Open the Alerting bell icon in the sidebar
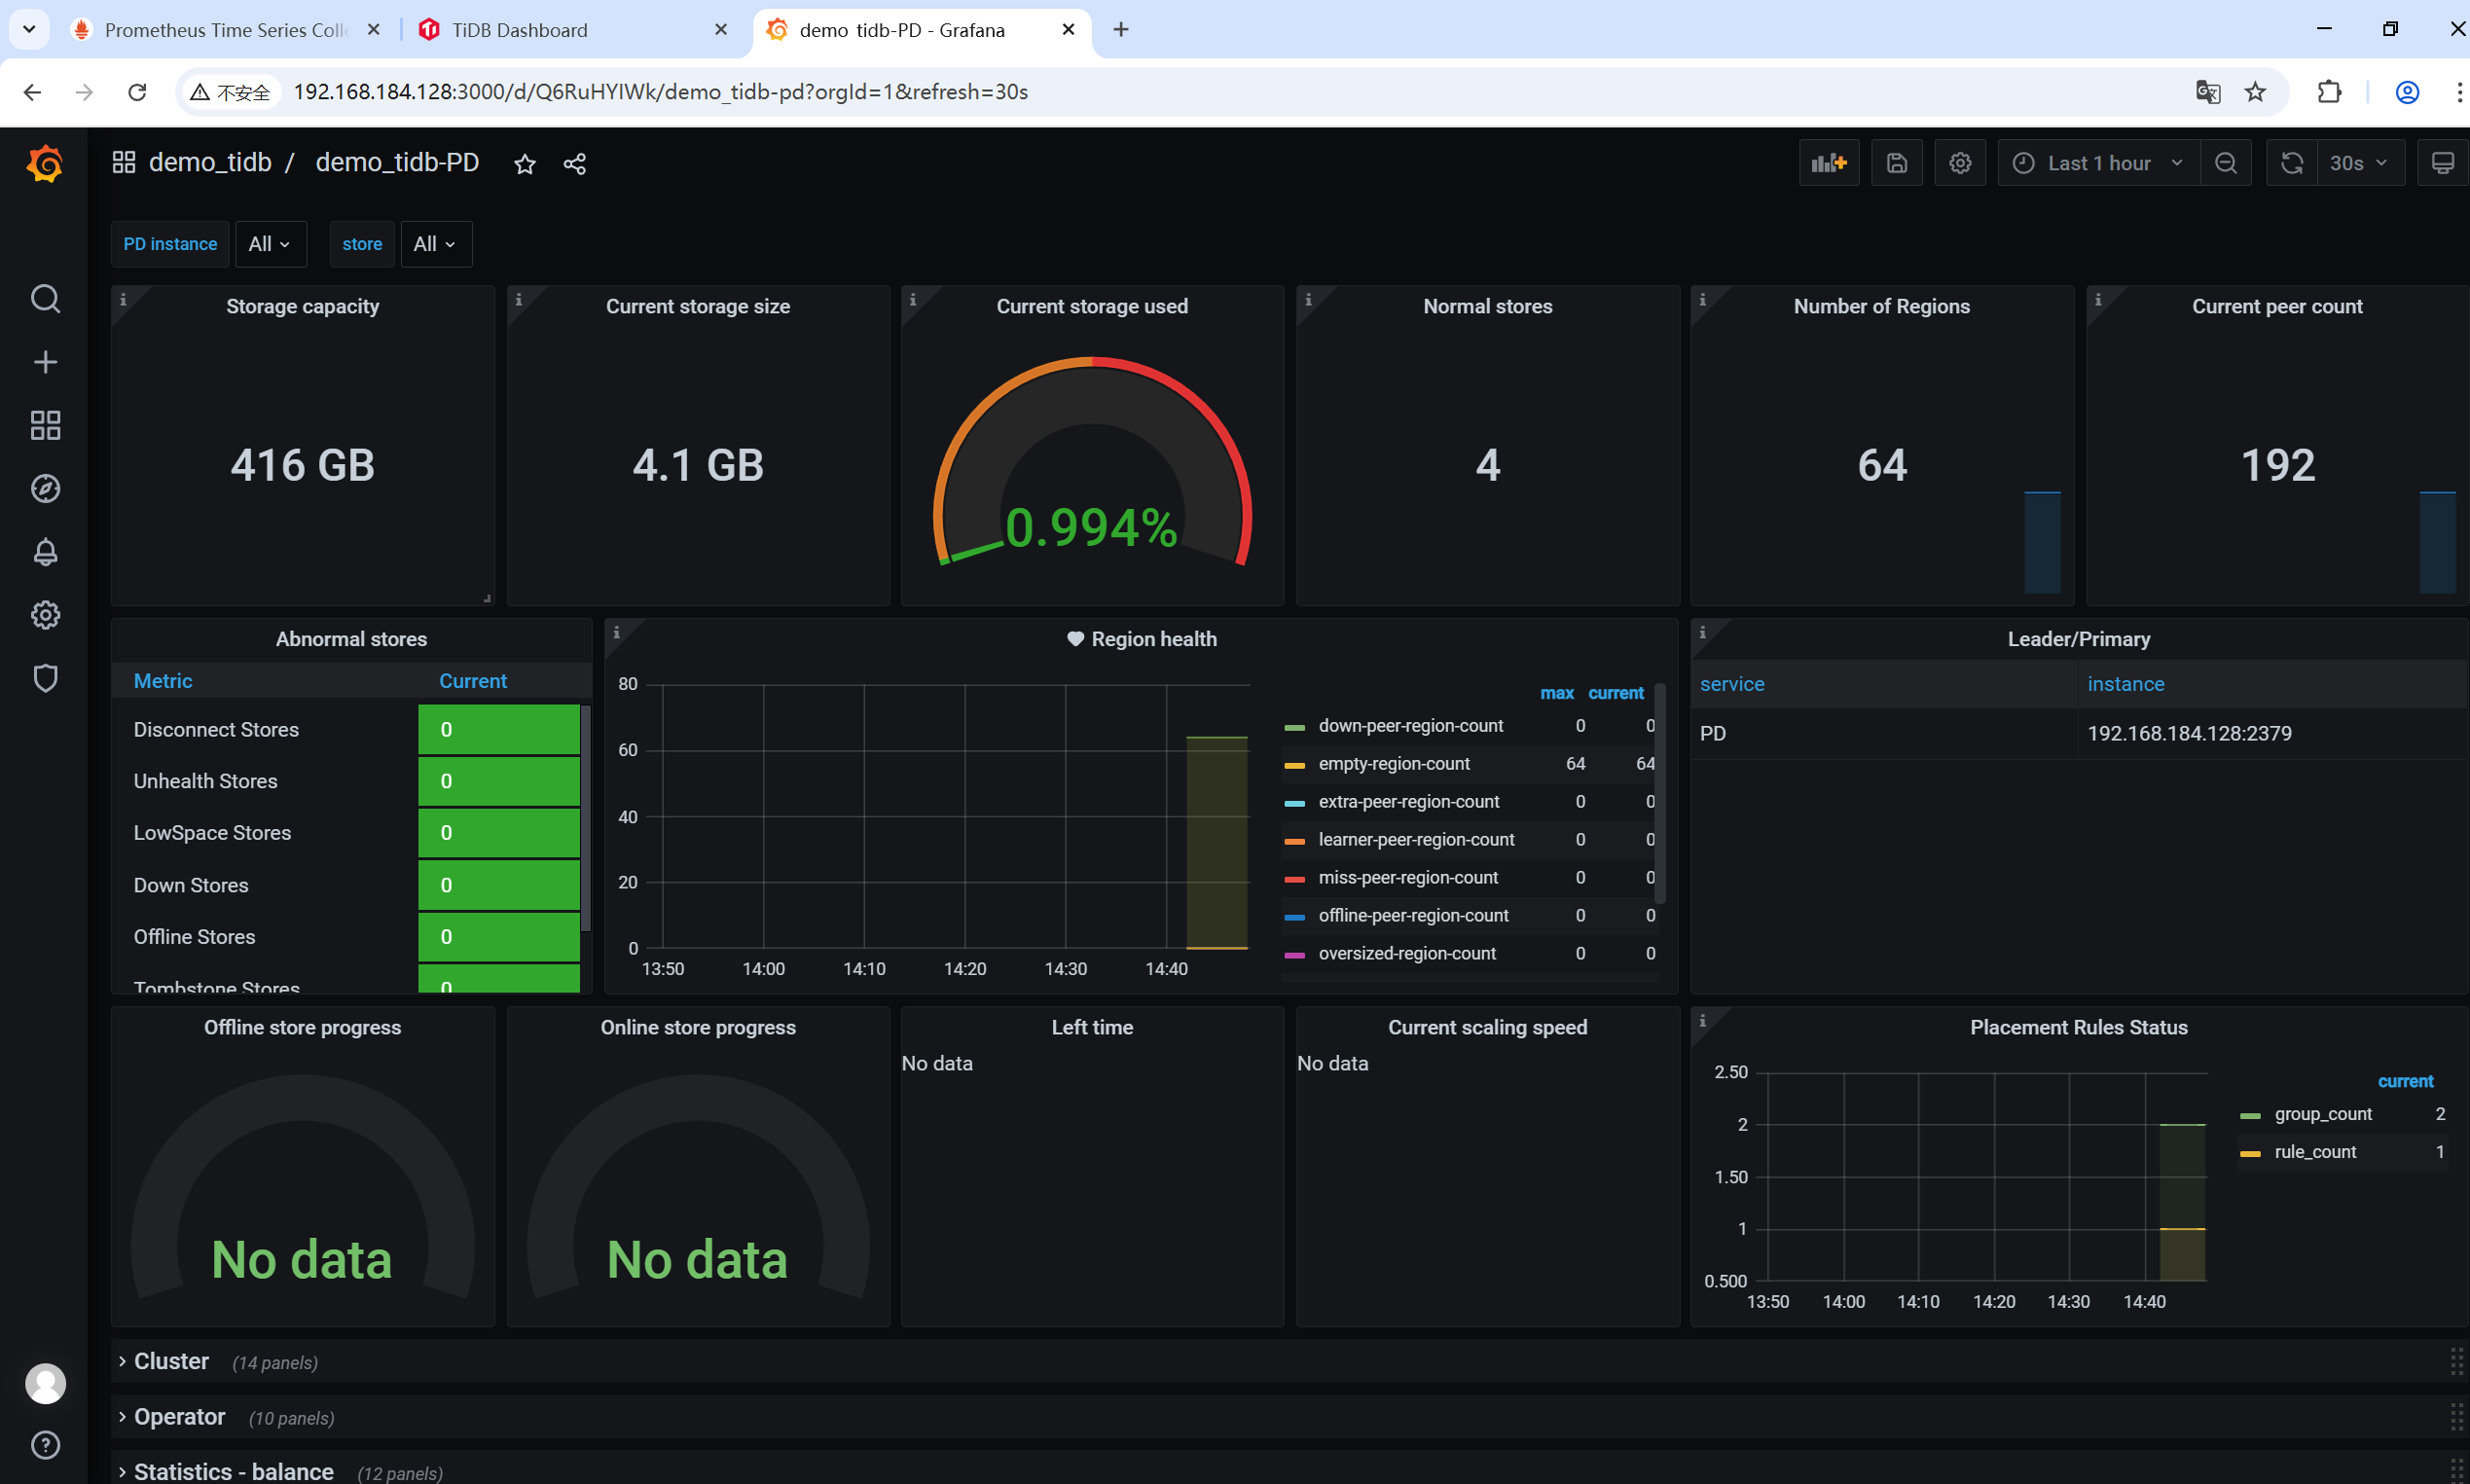 [x=45, y=552]
